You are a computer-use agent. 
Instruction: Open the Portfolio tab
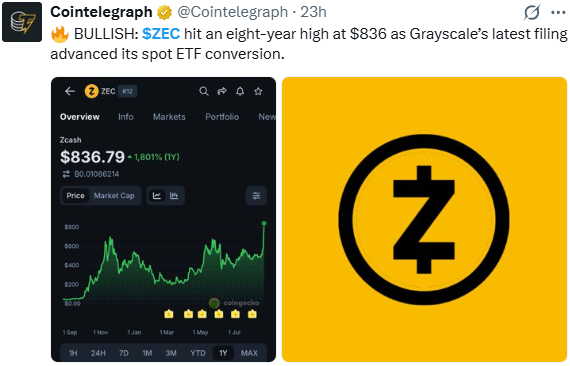[x=222, y=117]
